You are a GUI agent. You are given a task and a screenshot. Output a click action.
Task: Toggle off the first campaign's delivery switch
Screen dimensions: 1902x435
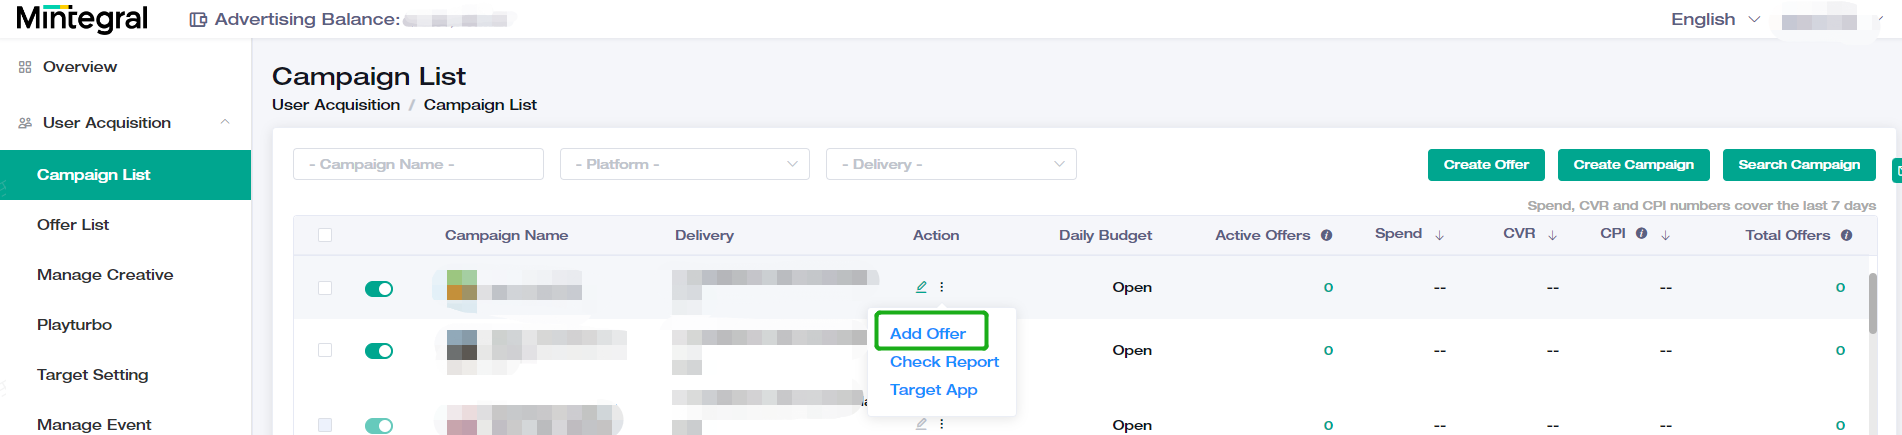pyautogui.click(x=379, y=289)
